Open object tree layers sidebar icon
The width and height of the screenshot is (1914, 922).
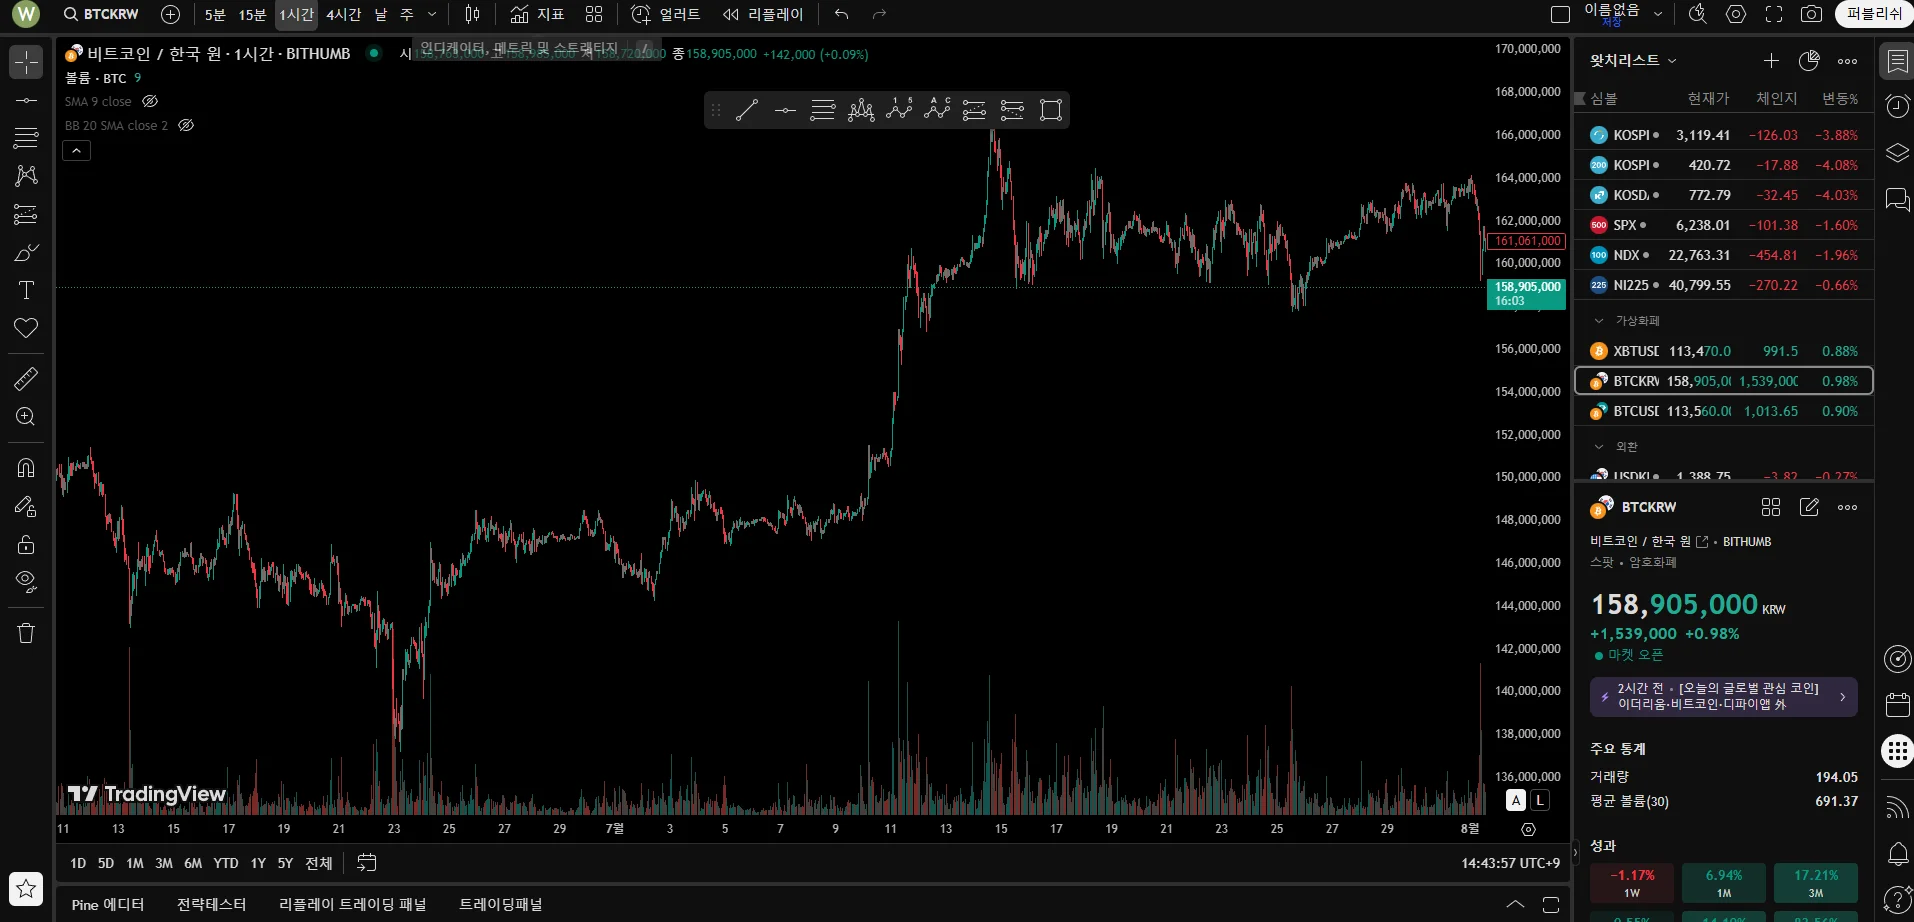pyautogui.click(x=1897, y=153)
